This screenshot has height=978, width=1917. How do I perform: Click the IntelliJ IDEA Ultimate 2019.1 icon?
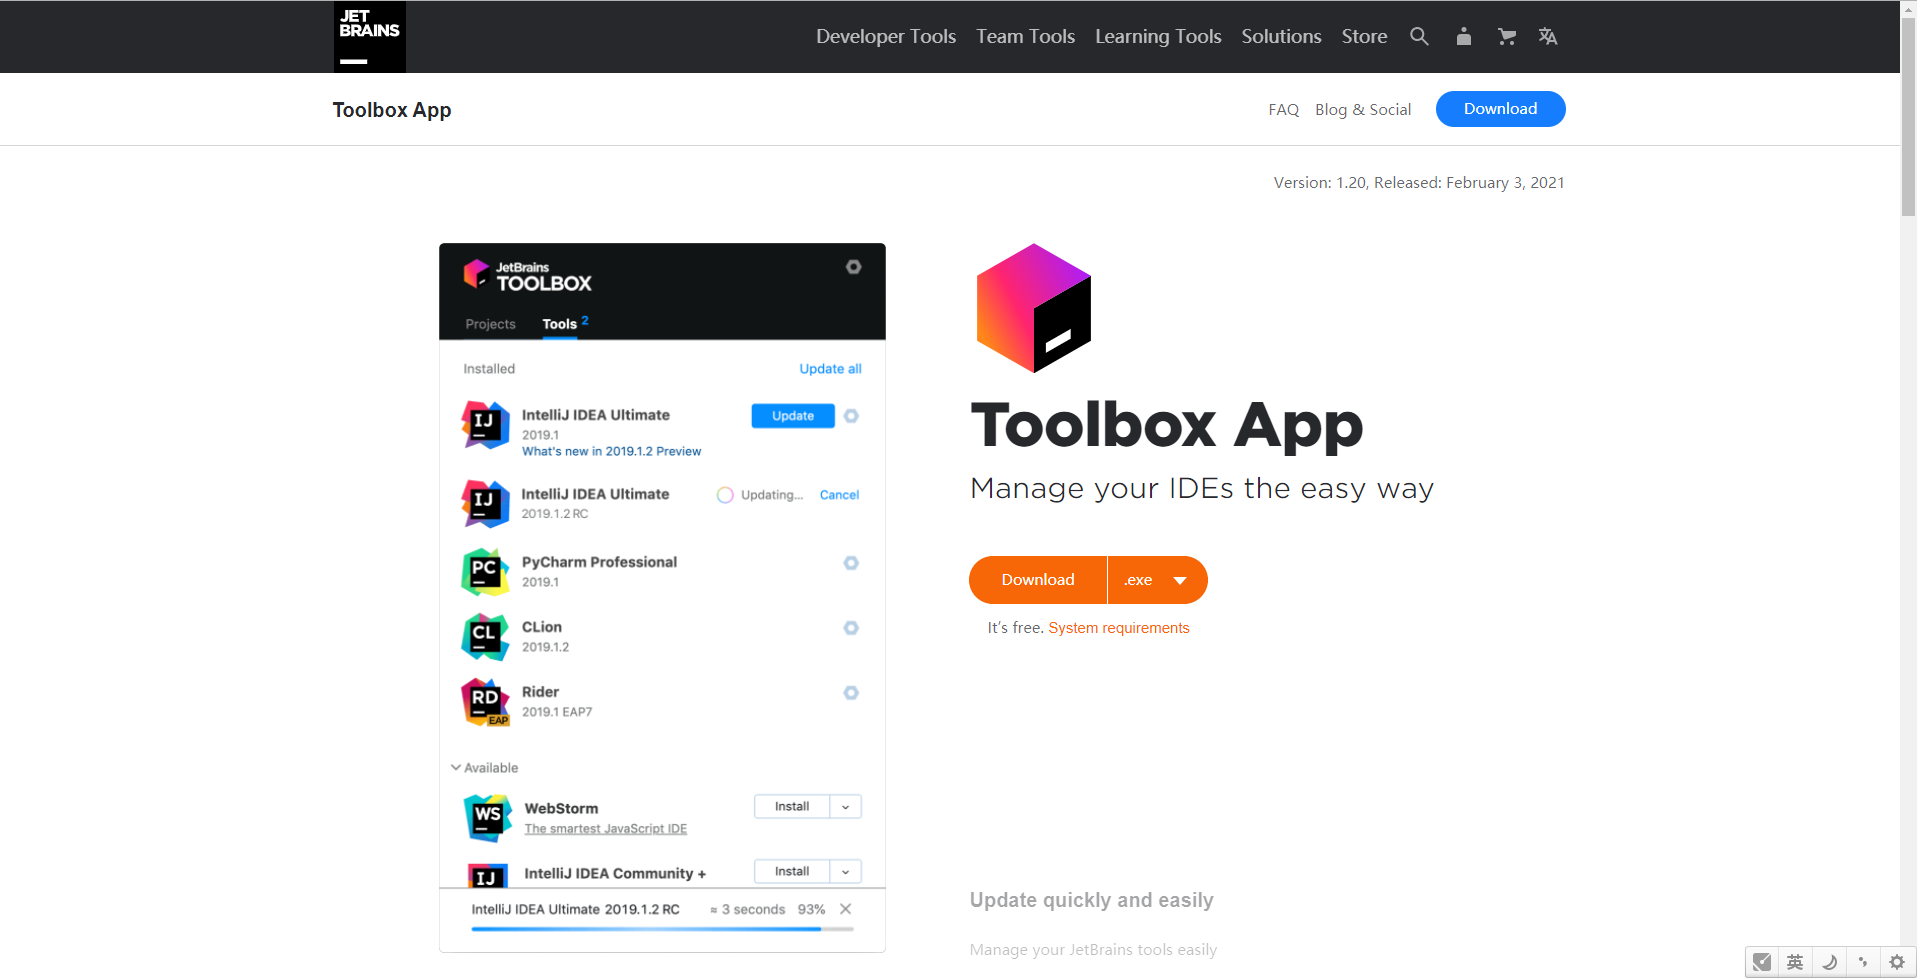(x=485, y=425)
